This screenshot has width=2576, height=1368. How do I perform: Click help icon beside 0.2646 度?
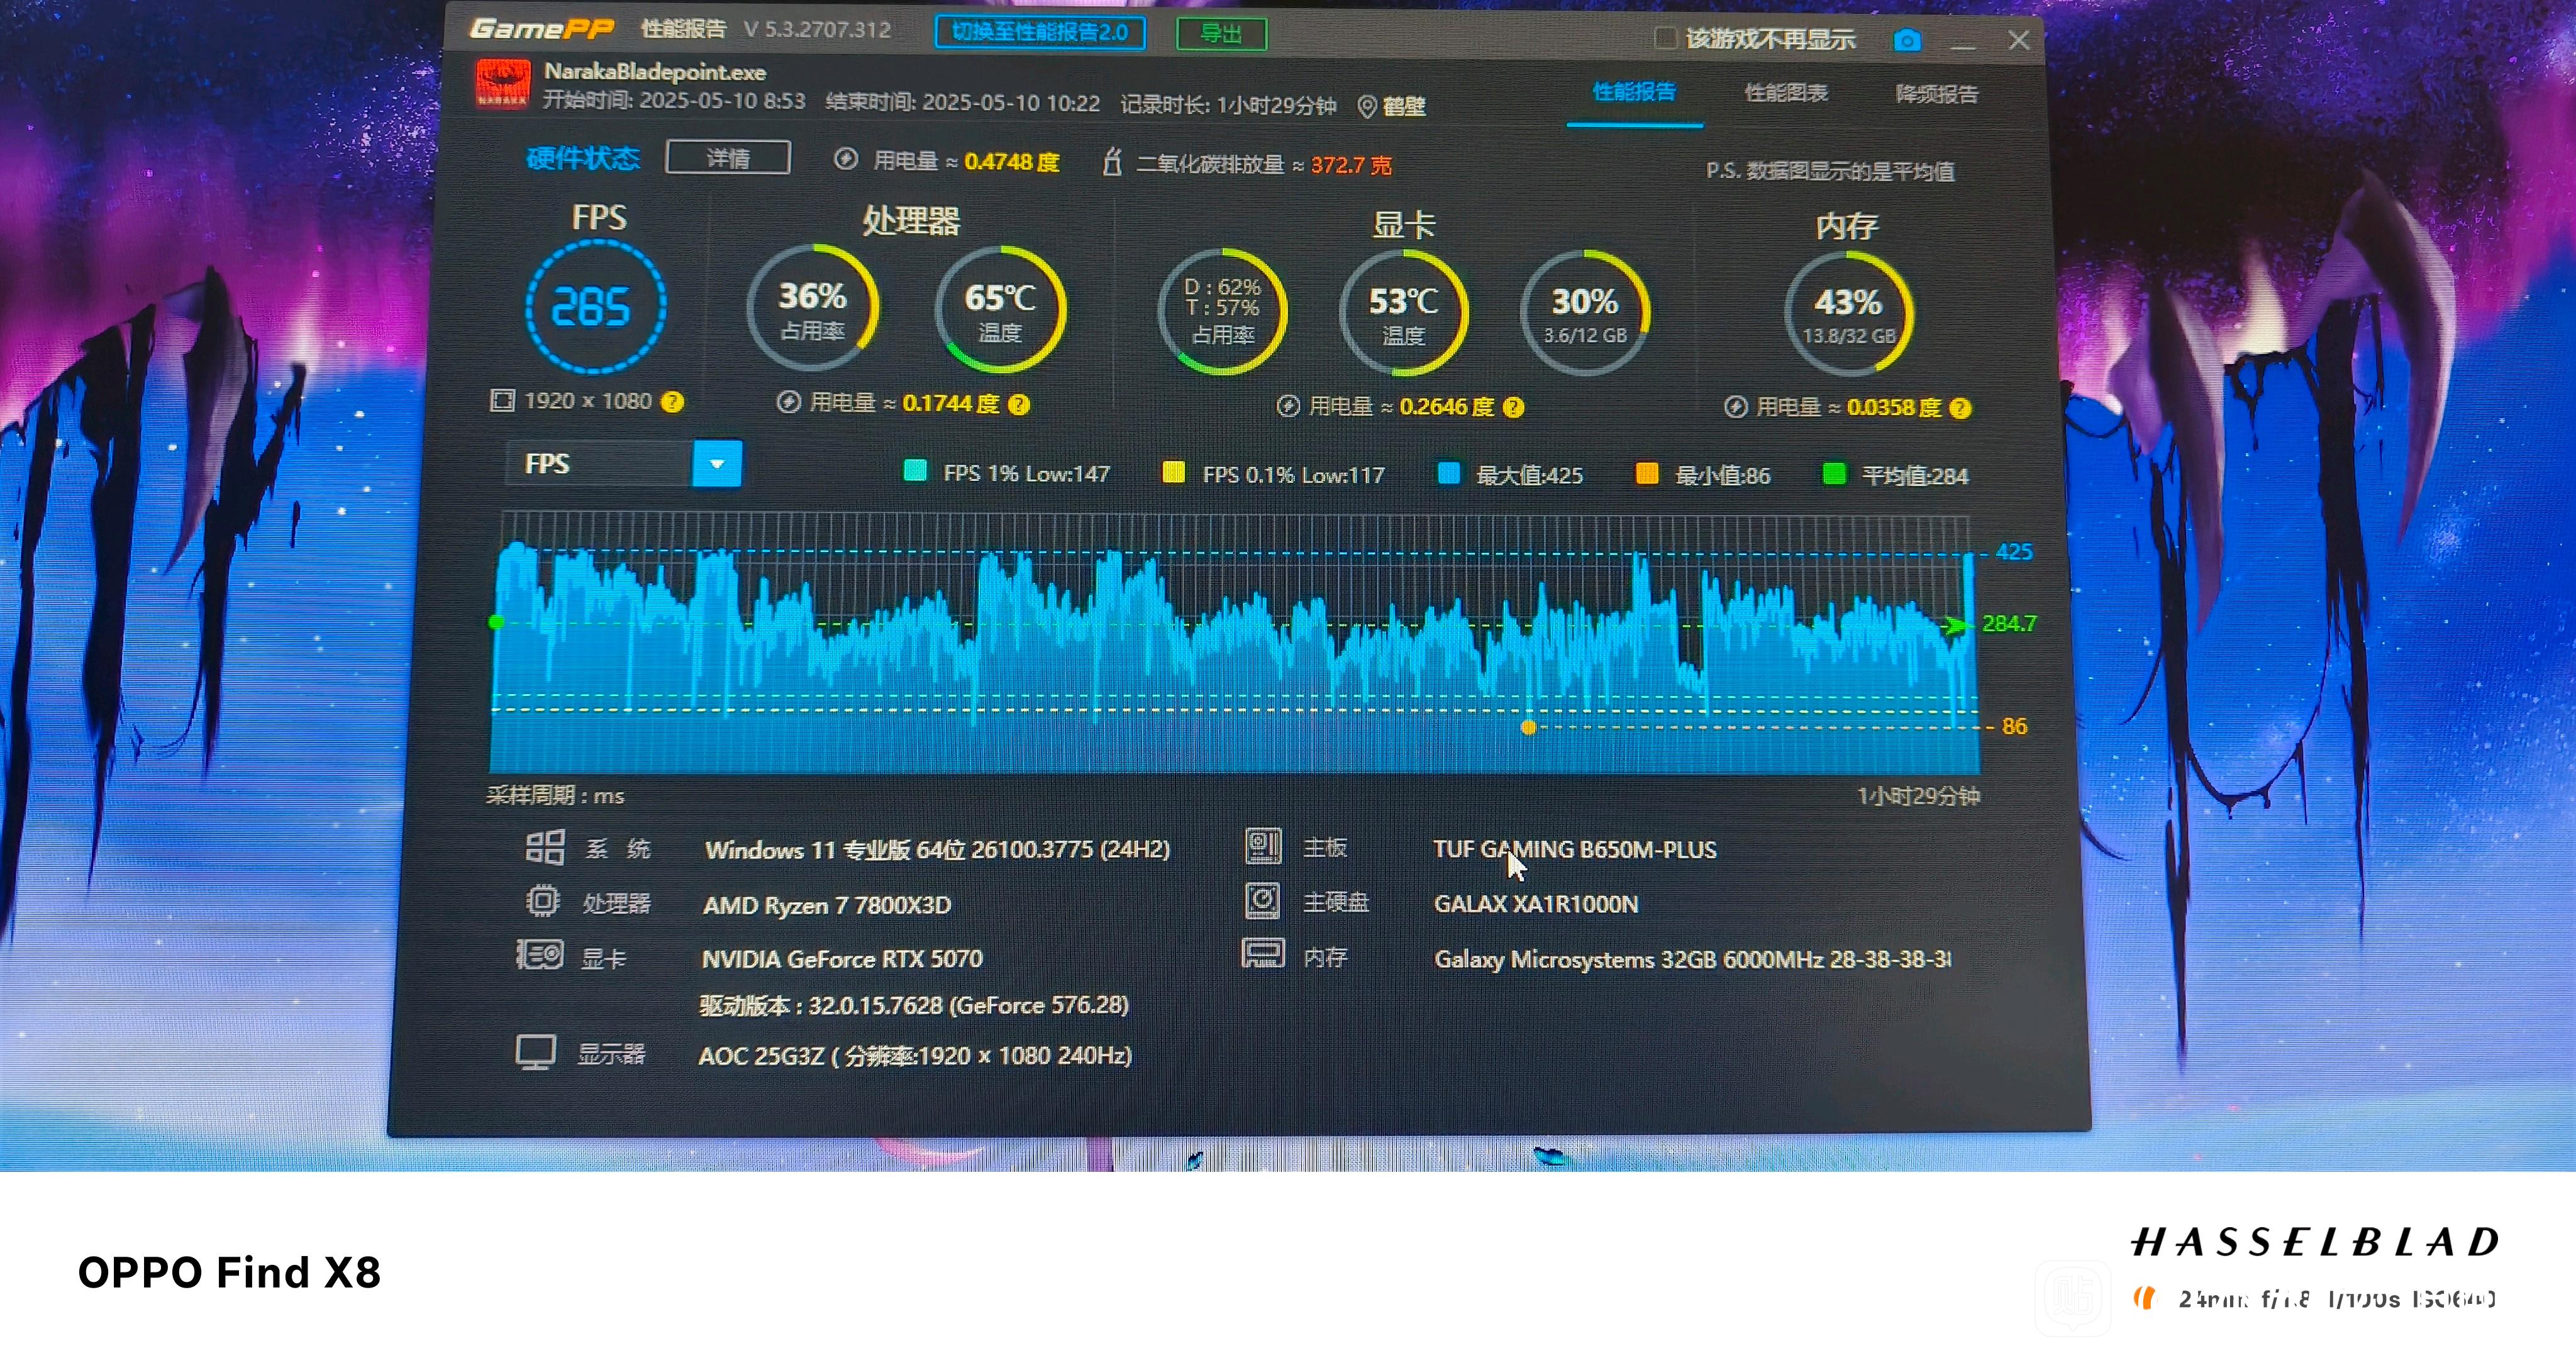pyautogui.click(x=1514, y=407)
